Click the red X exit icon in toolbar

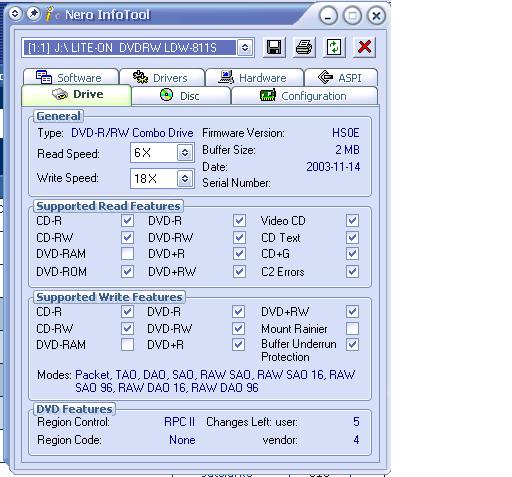point(364,47)
